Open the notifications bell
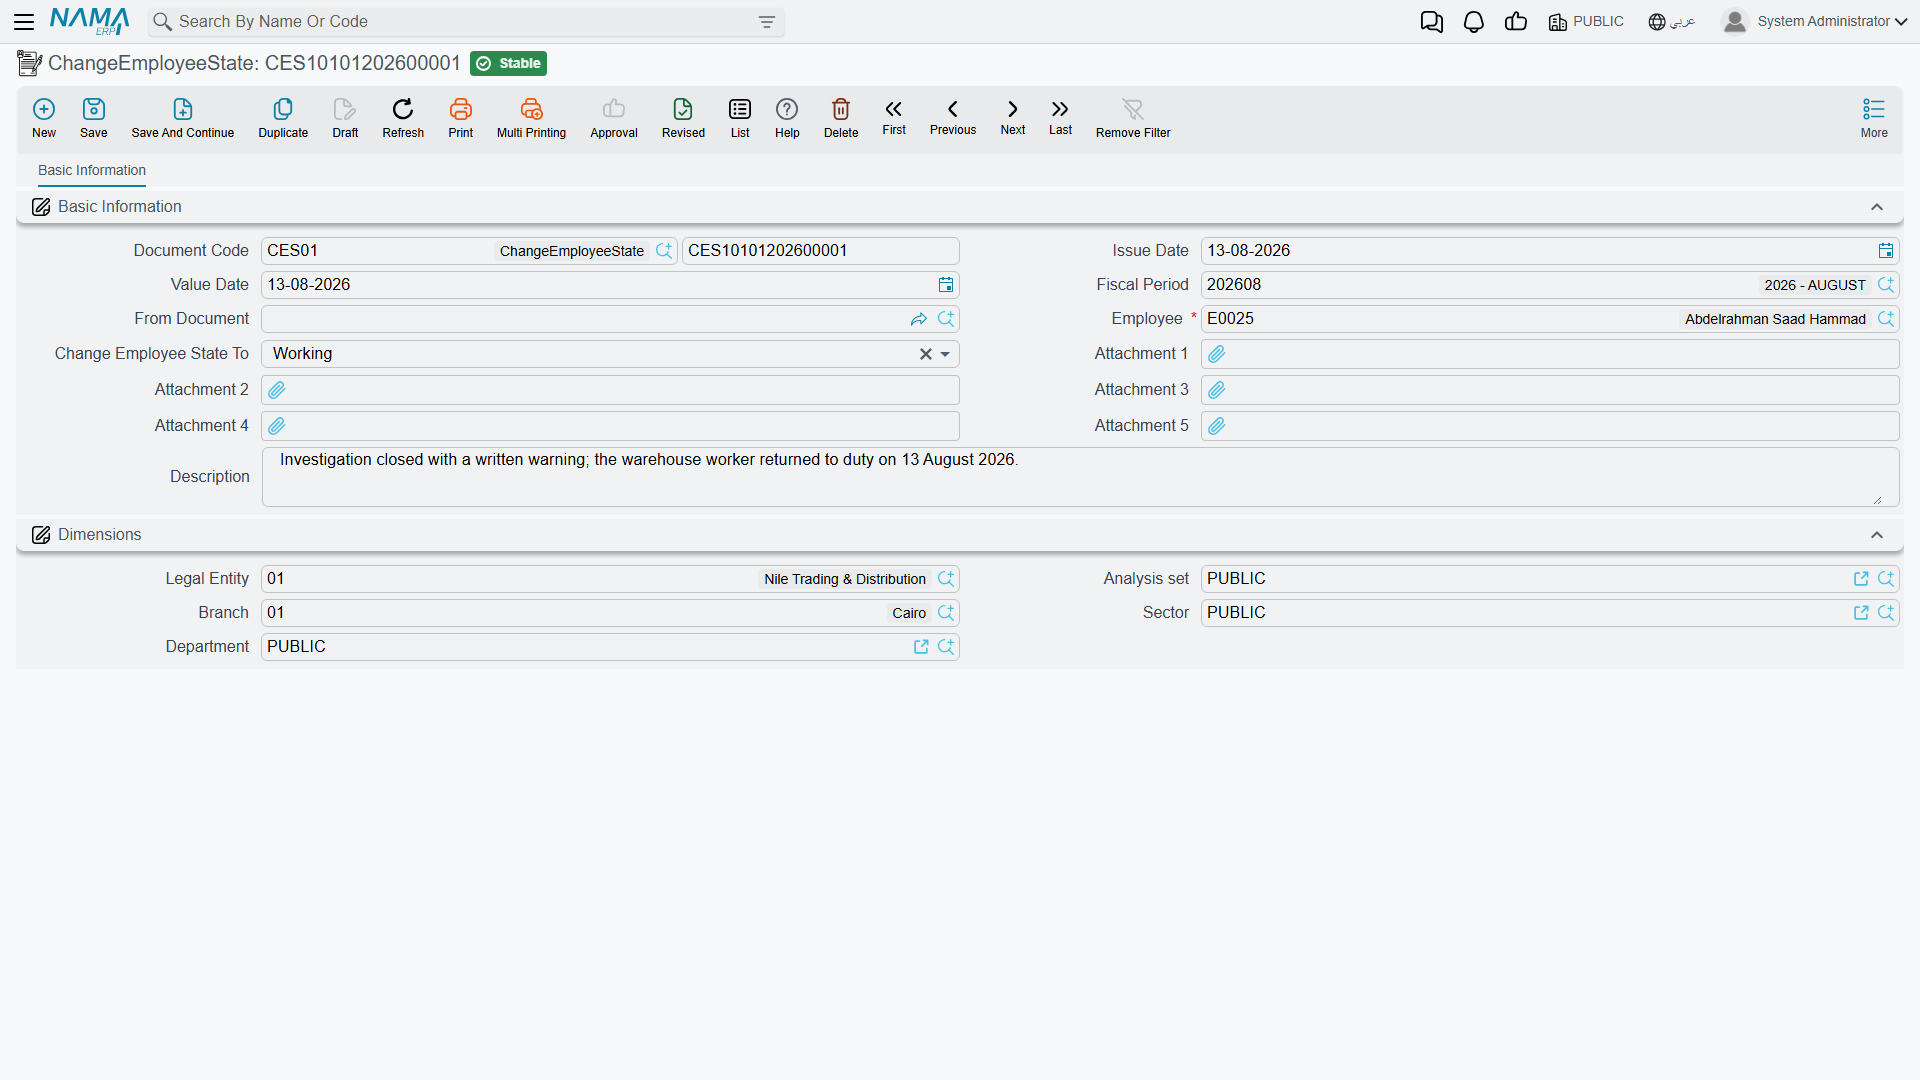Image resolution: width=1920 pixels, height=1080 pixels. pyautogui.click(x=1473, y=22)
